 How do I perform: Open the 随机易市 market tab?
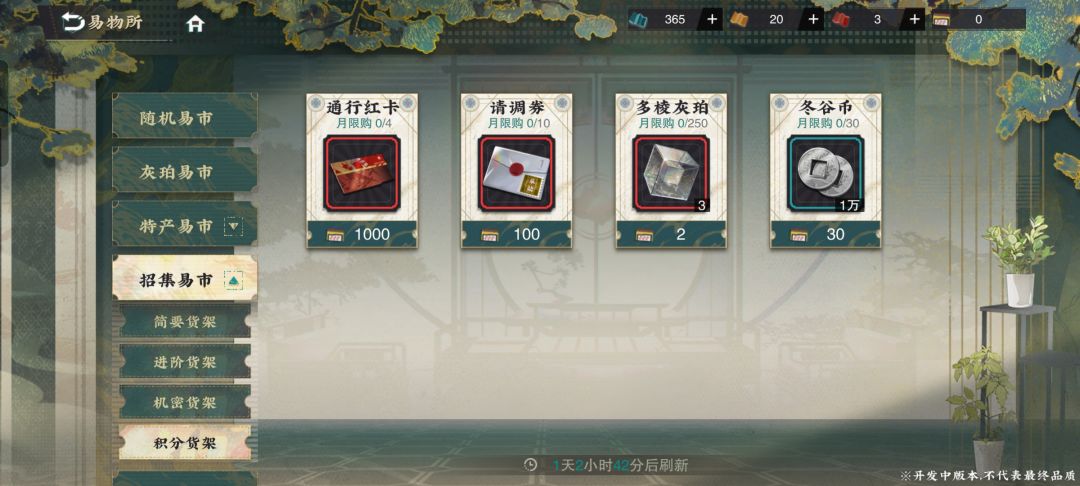tap(185, 118)
